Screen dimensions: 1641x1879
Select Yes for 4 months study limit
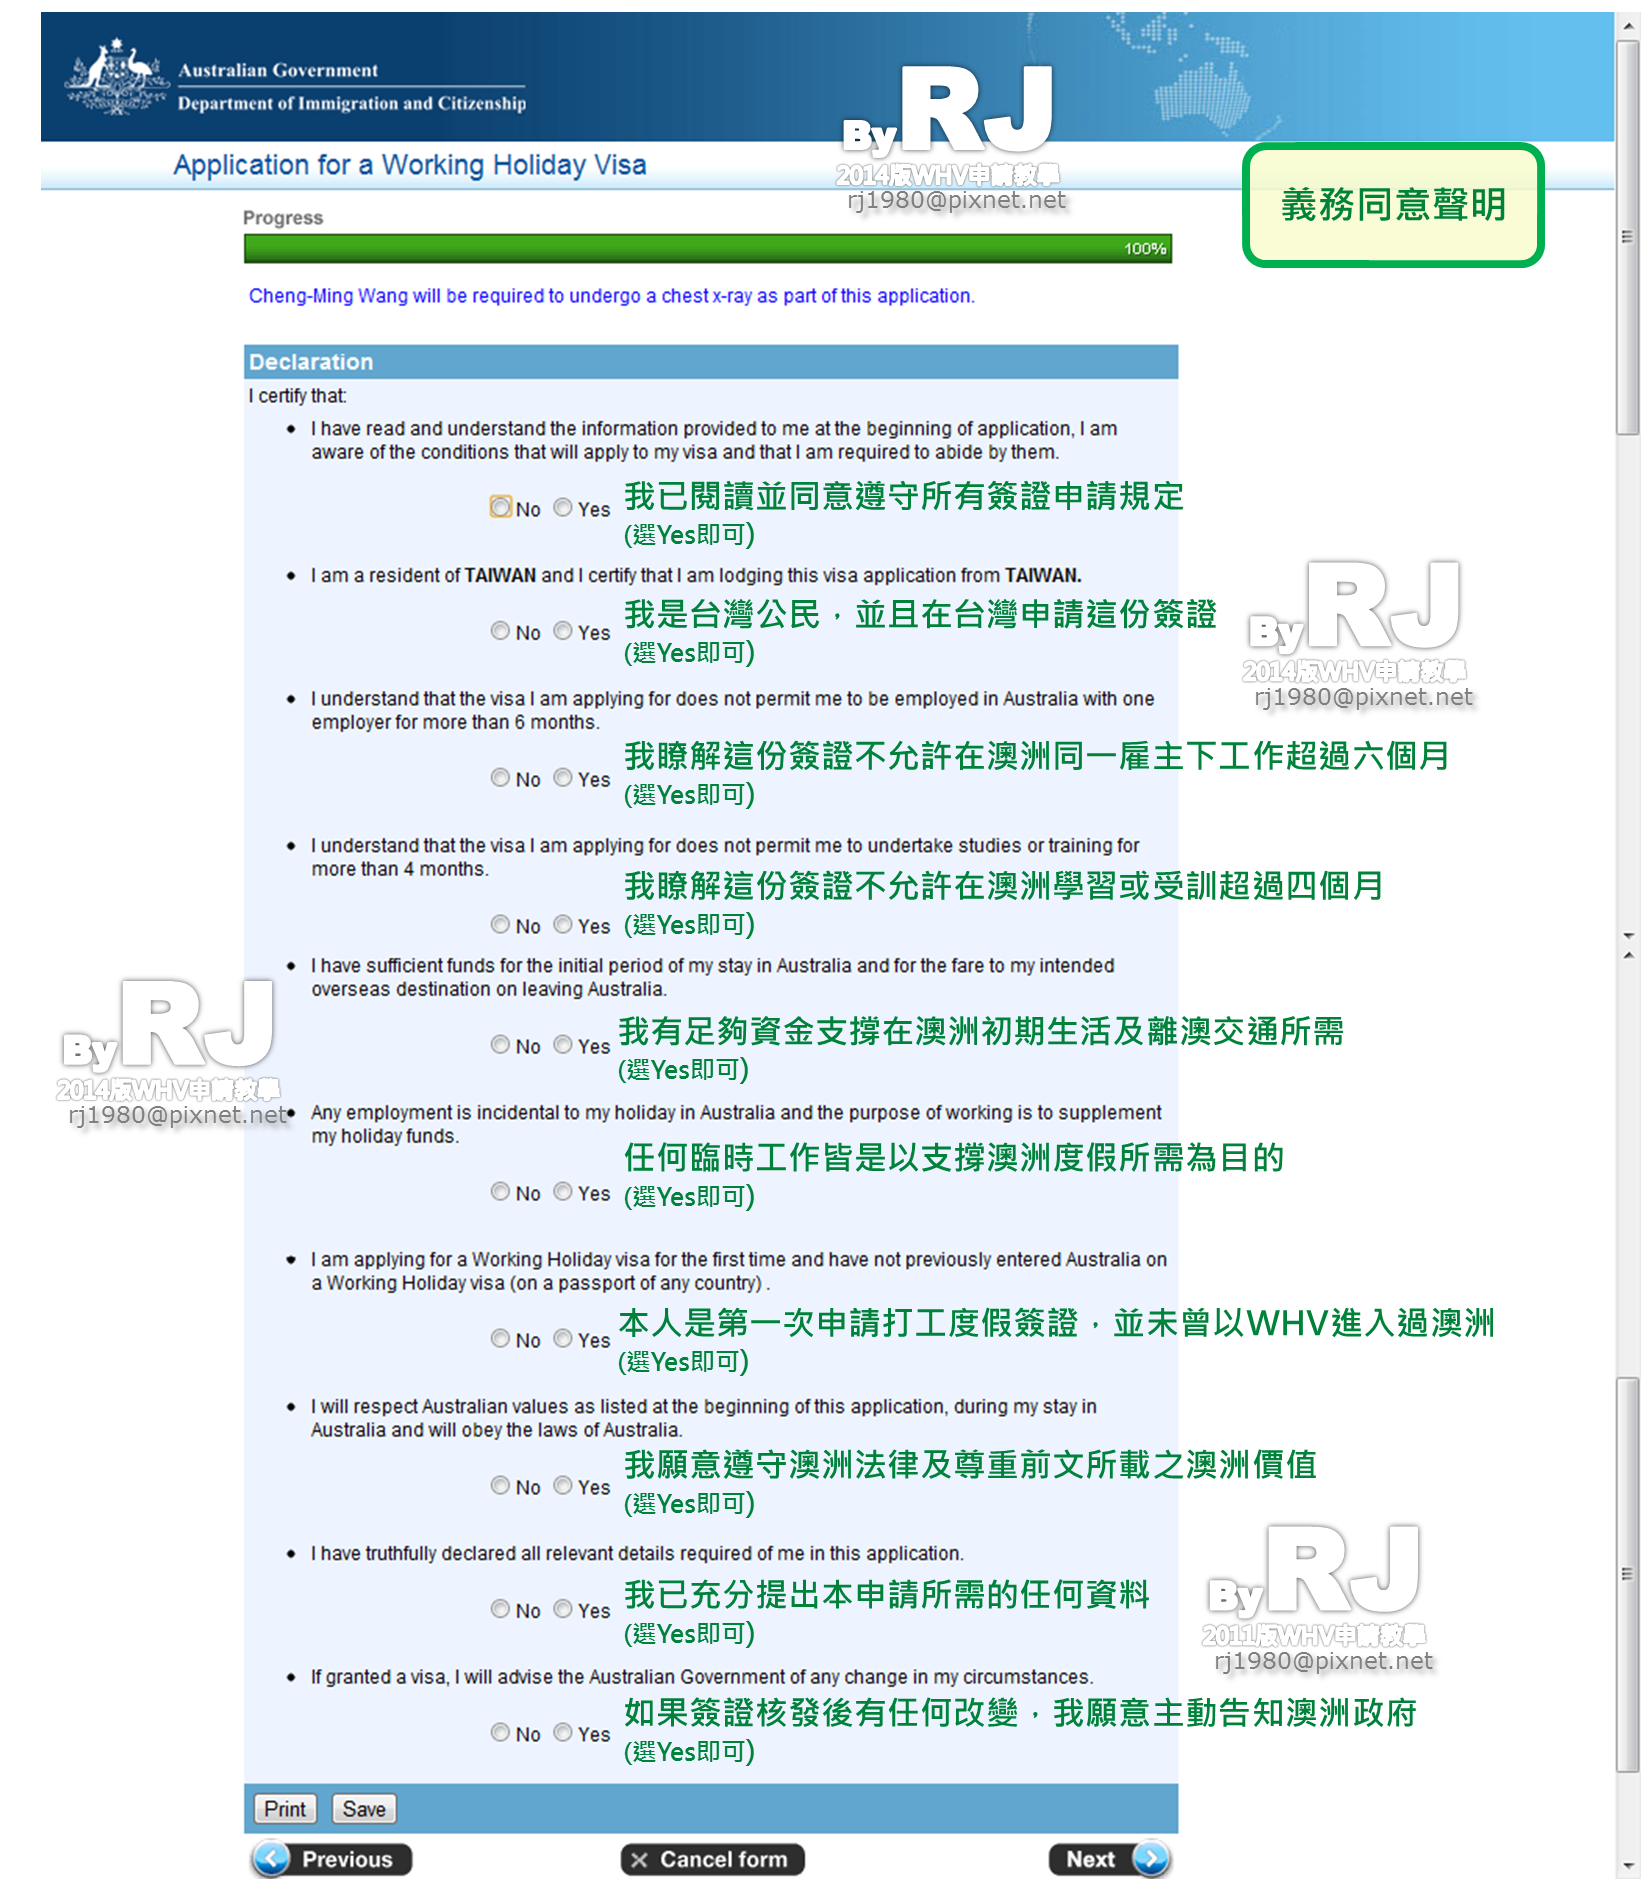pyautogui.click(x=563, y=924)
